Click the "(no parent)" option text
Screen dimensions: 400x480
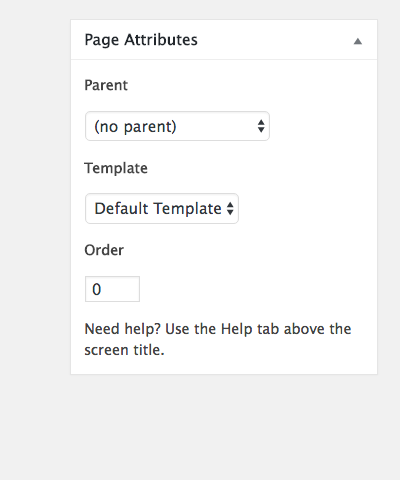[135, 127]
